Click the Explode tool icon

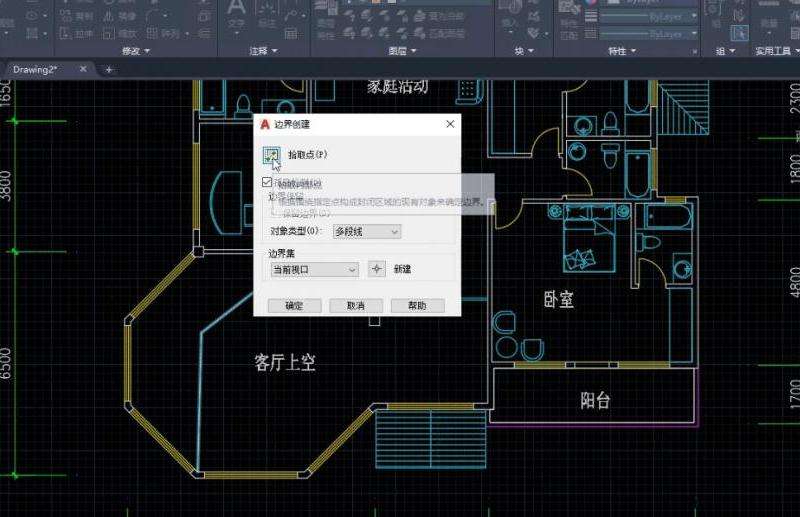pyautogui.click(x=205, y=16)
